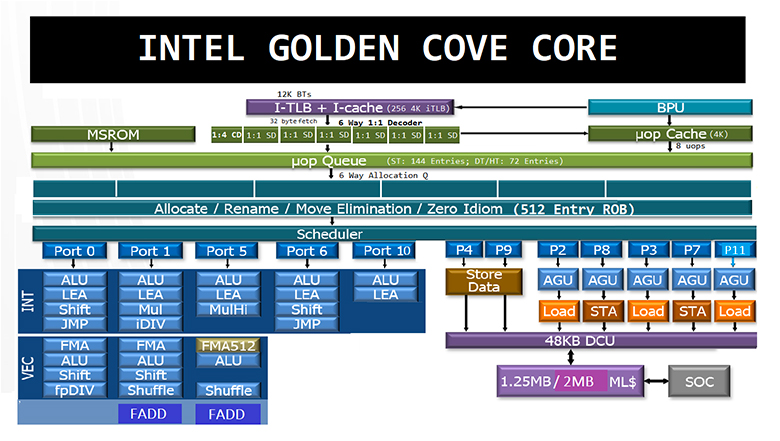The width and height of the screenshot is (780, 441).
Task: Click the Scheduler bar
Action: coord(394,234)
